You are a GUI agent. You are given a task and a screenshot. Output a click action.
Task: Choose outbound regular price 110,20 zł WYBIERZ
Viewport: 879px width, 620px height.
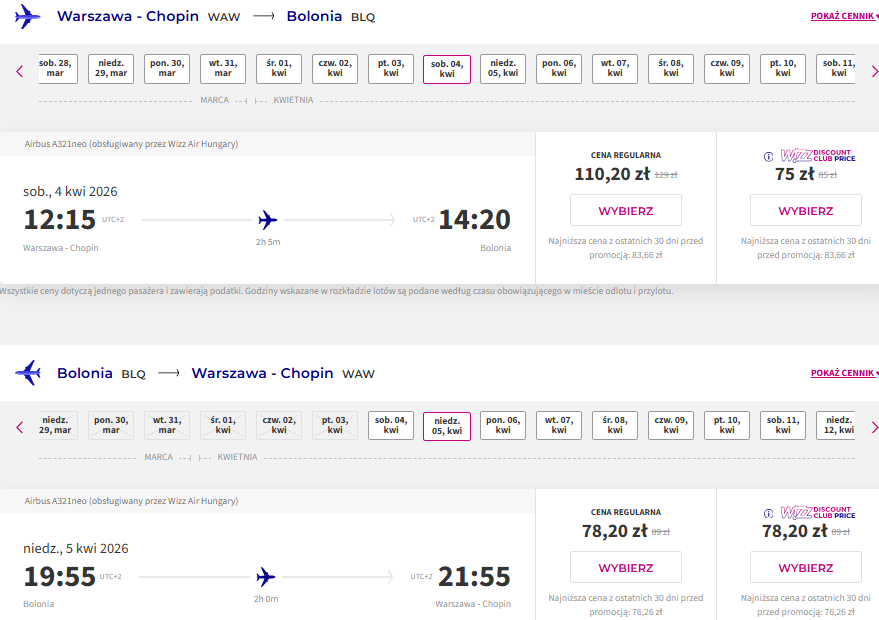click(626, 210)
